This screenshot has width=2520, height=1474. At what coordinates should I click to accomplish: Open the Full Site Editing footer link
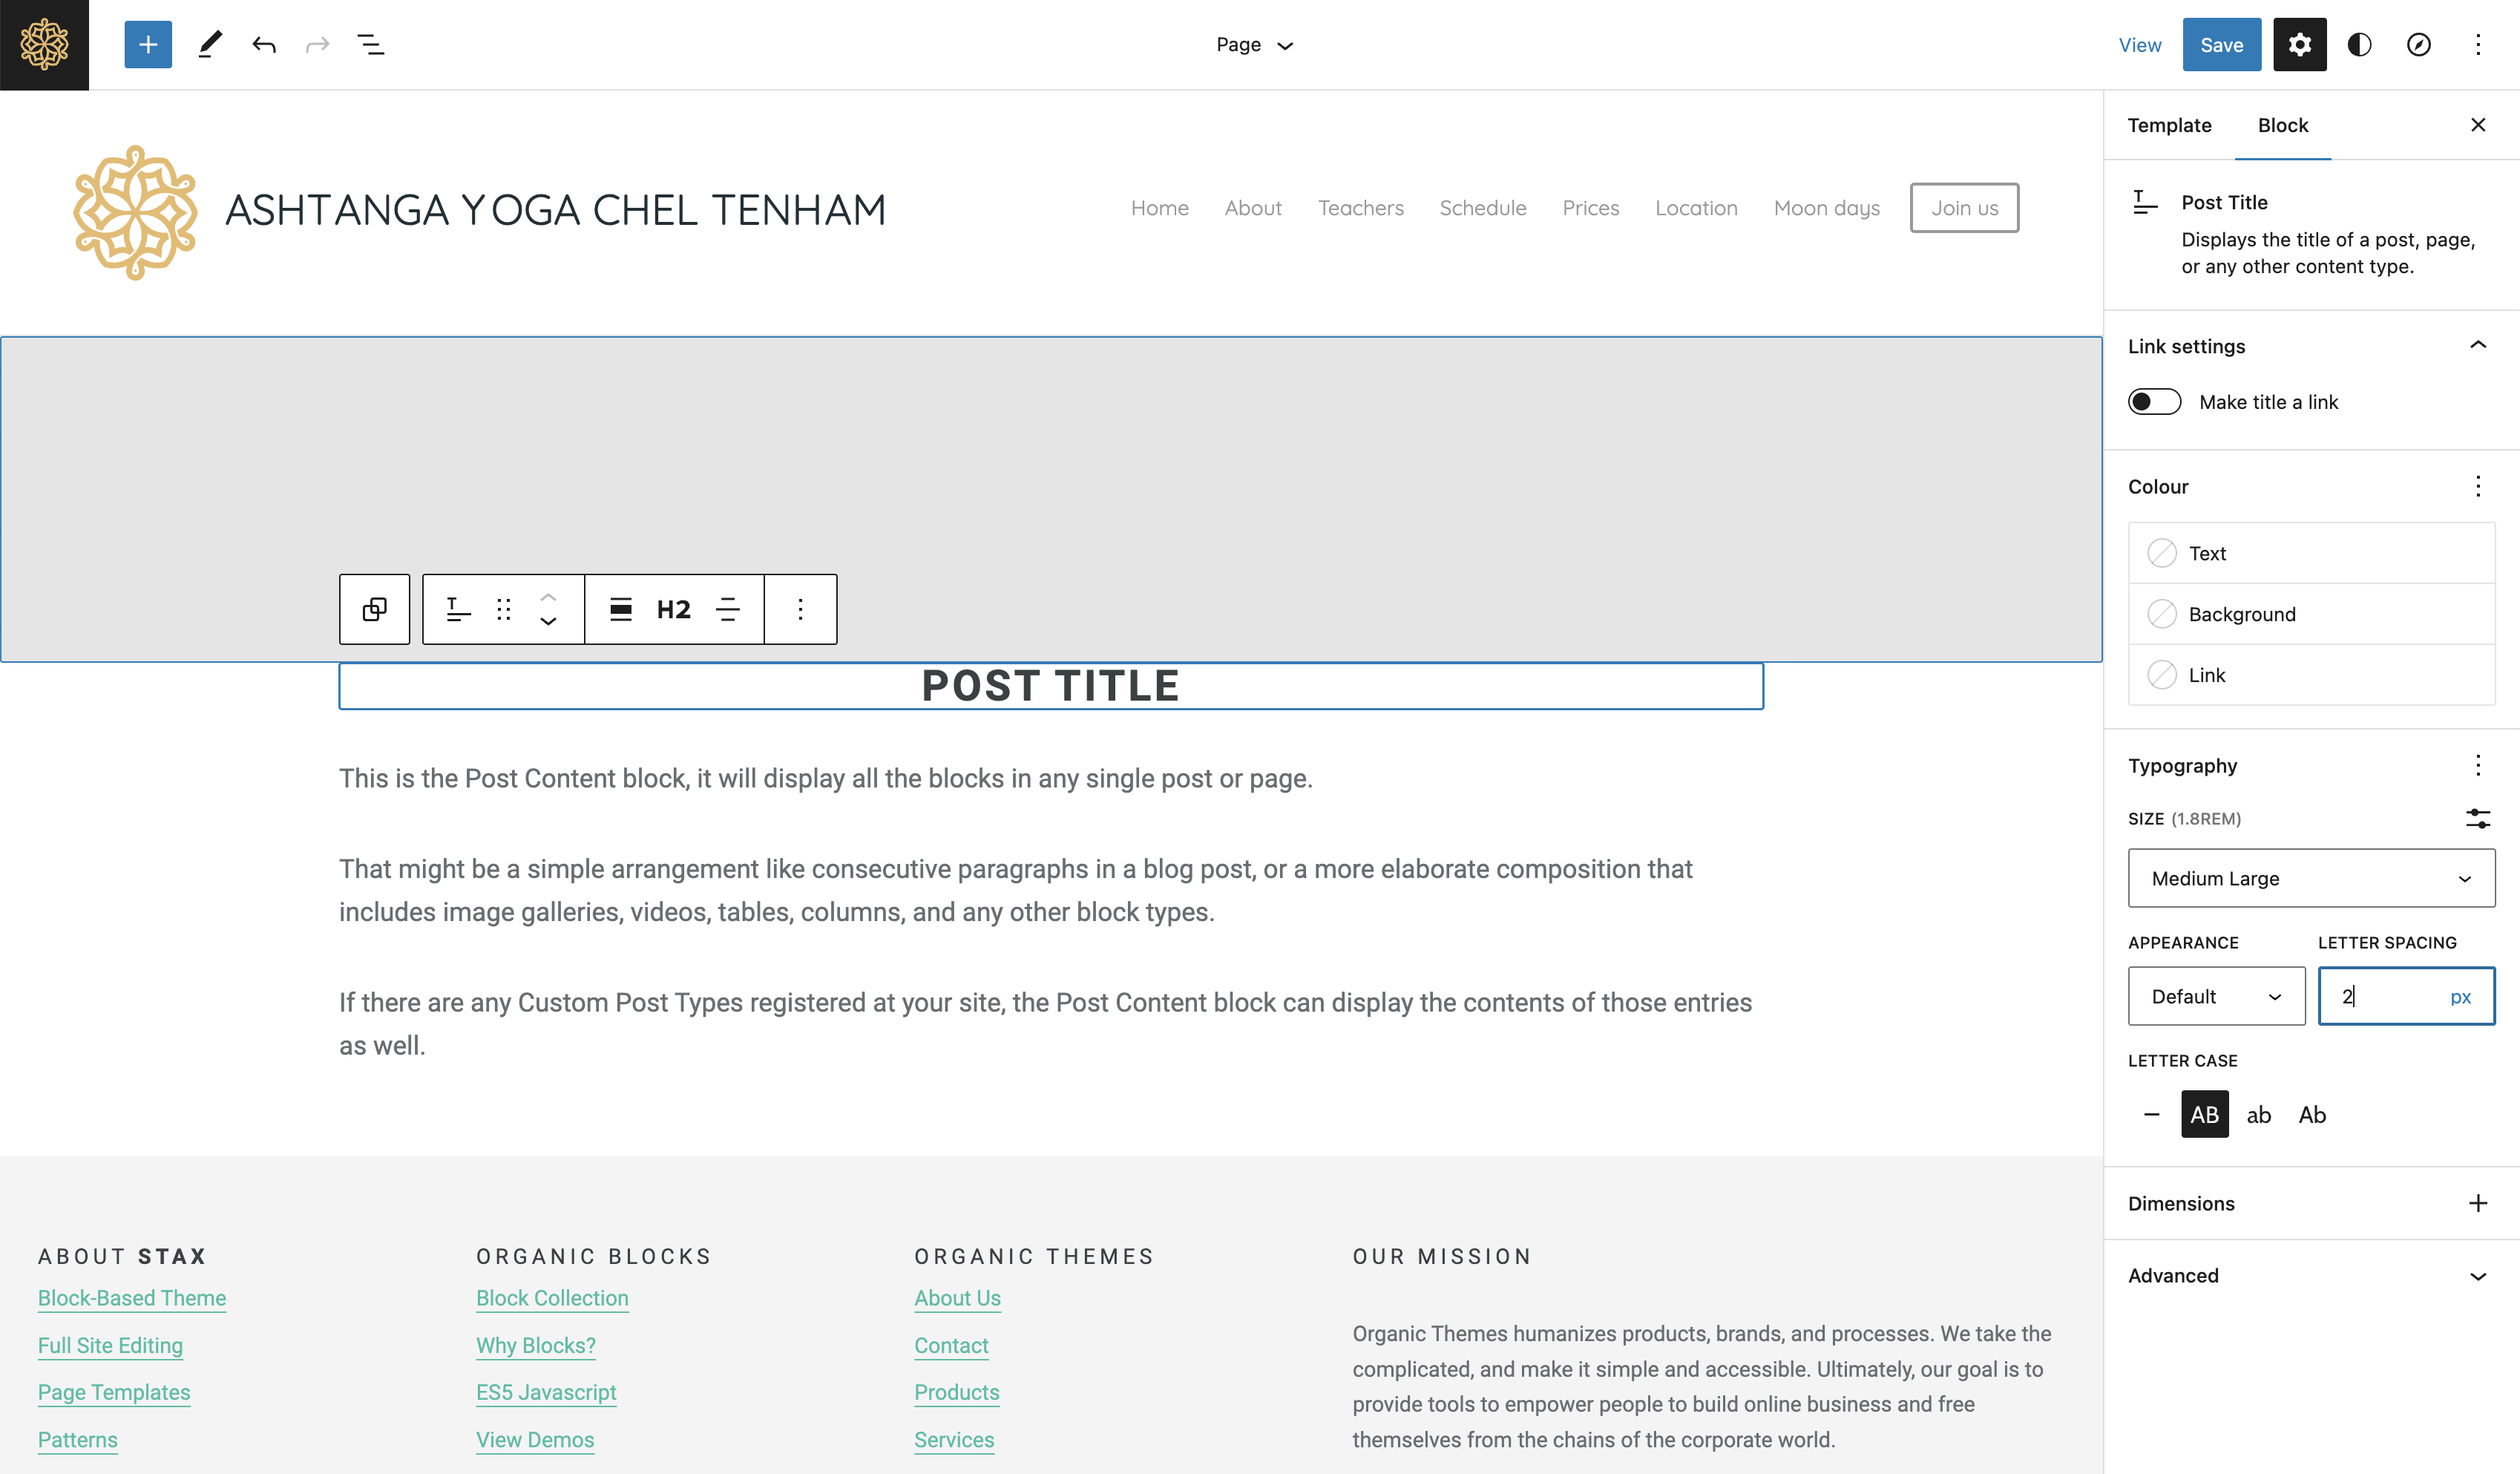tap(110, 1345)
